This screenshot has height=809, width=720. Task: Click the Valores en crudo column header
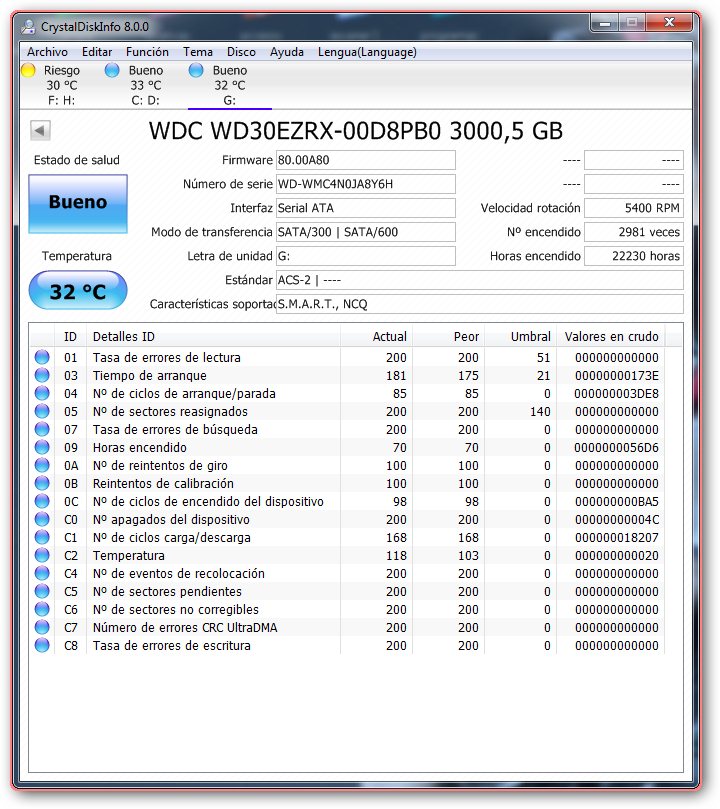pyautogui.click(x=611, y=336)
